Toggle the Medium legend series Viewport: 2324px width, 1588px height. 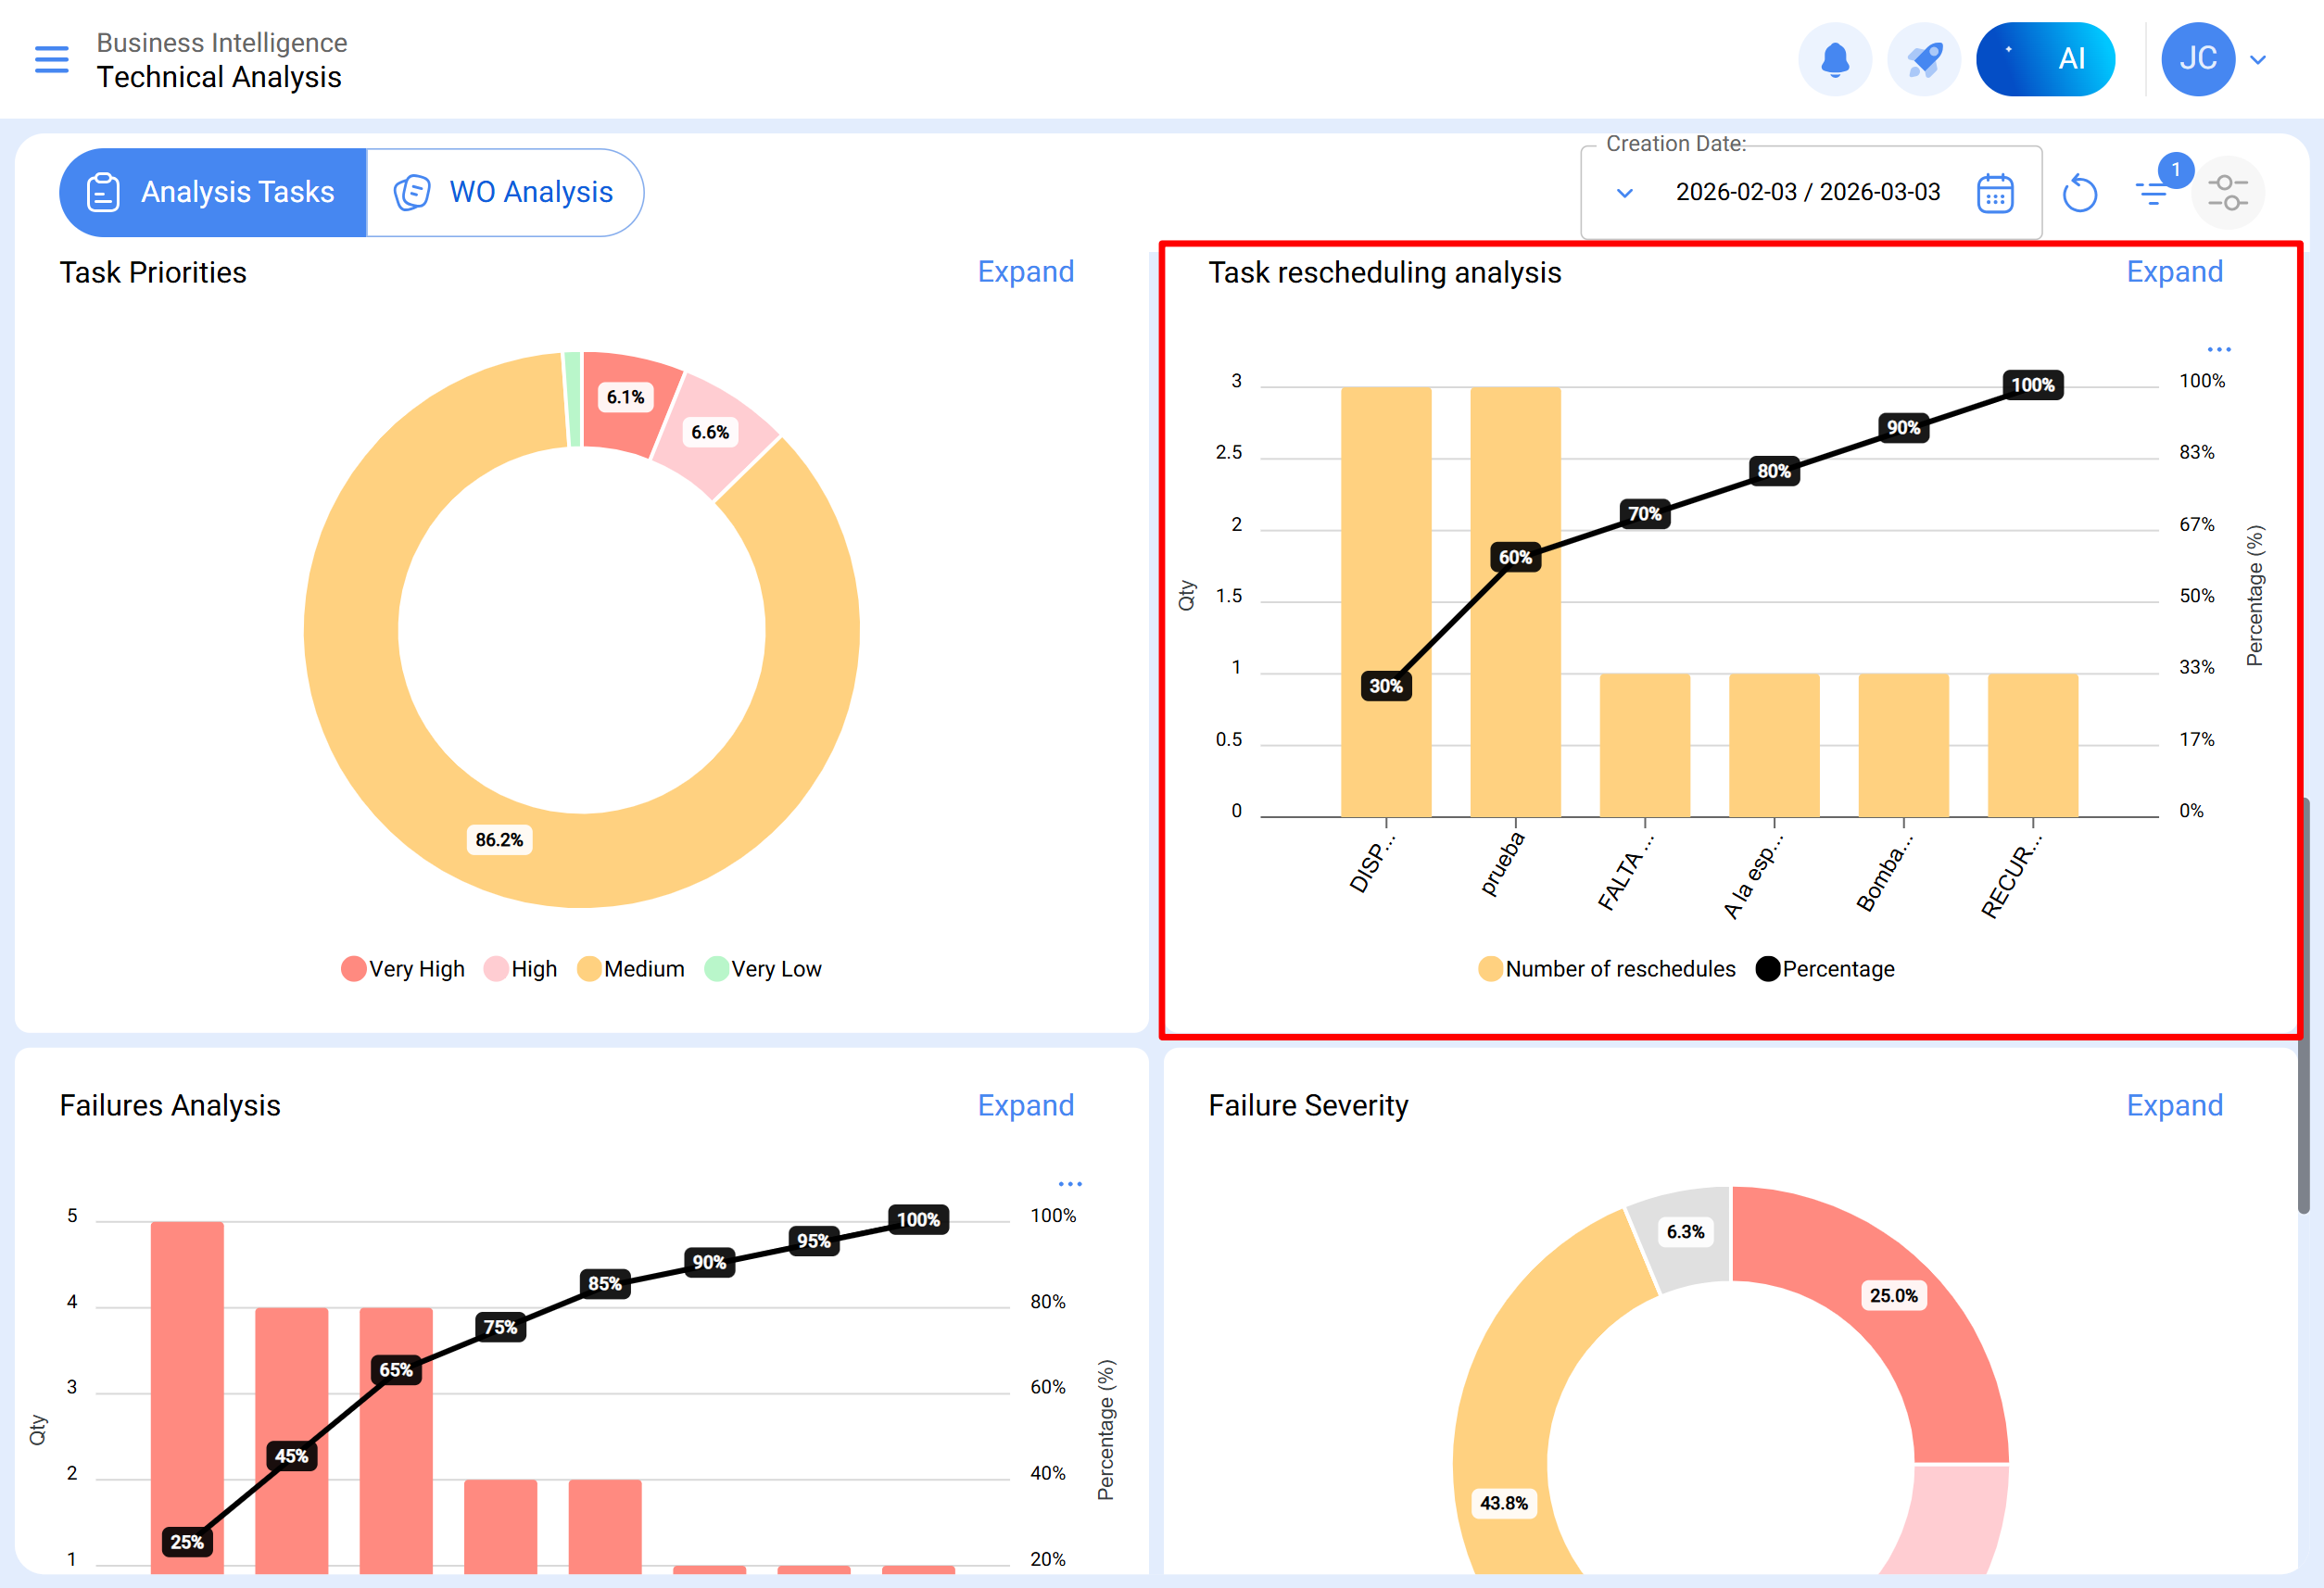click(x=631, y=969)
